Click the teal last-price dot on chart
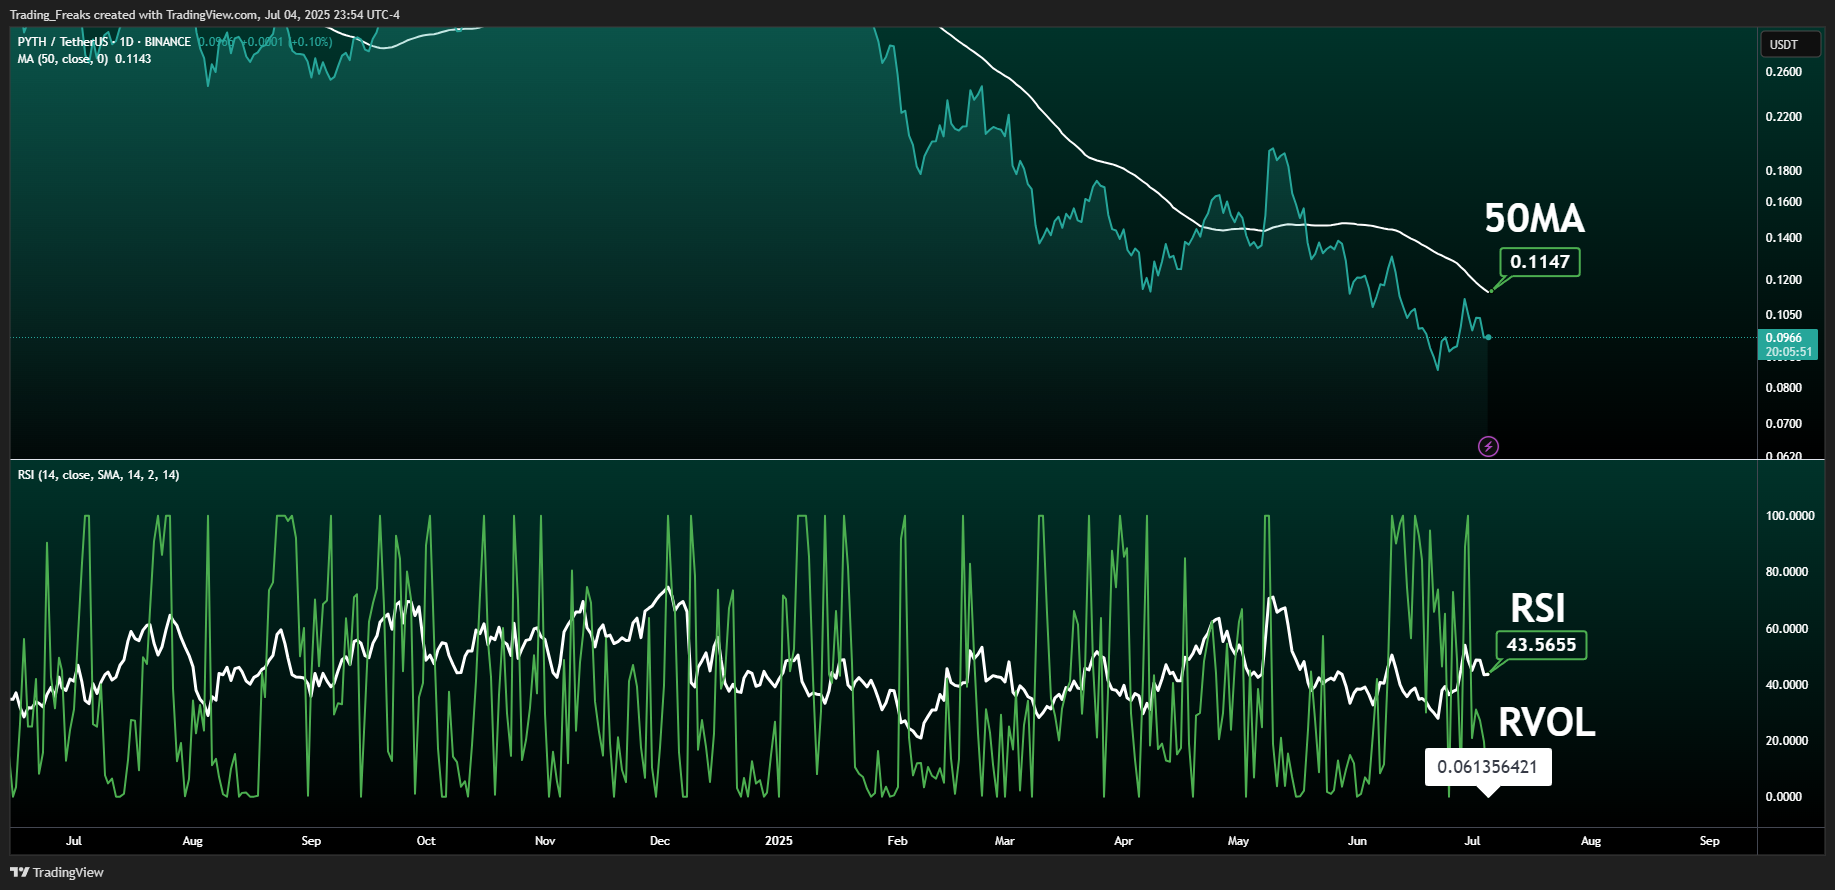The image size is (1835, 890). coord(1489,337)
